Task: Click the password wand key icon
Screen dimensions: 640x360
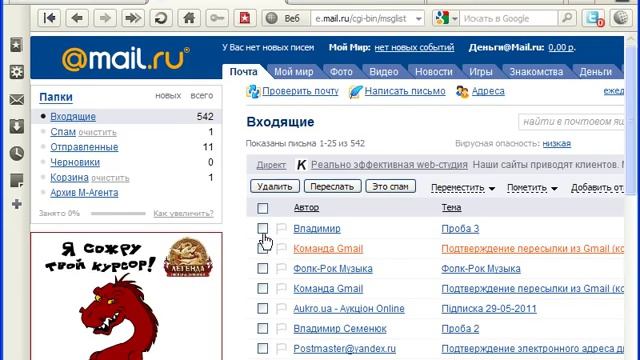Action: [217, 18]
